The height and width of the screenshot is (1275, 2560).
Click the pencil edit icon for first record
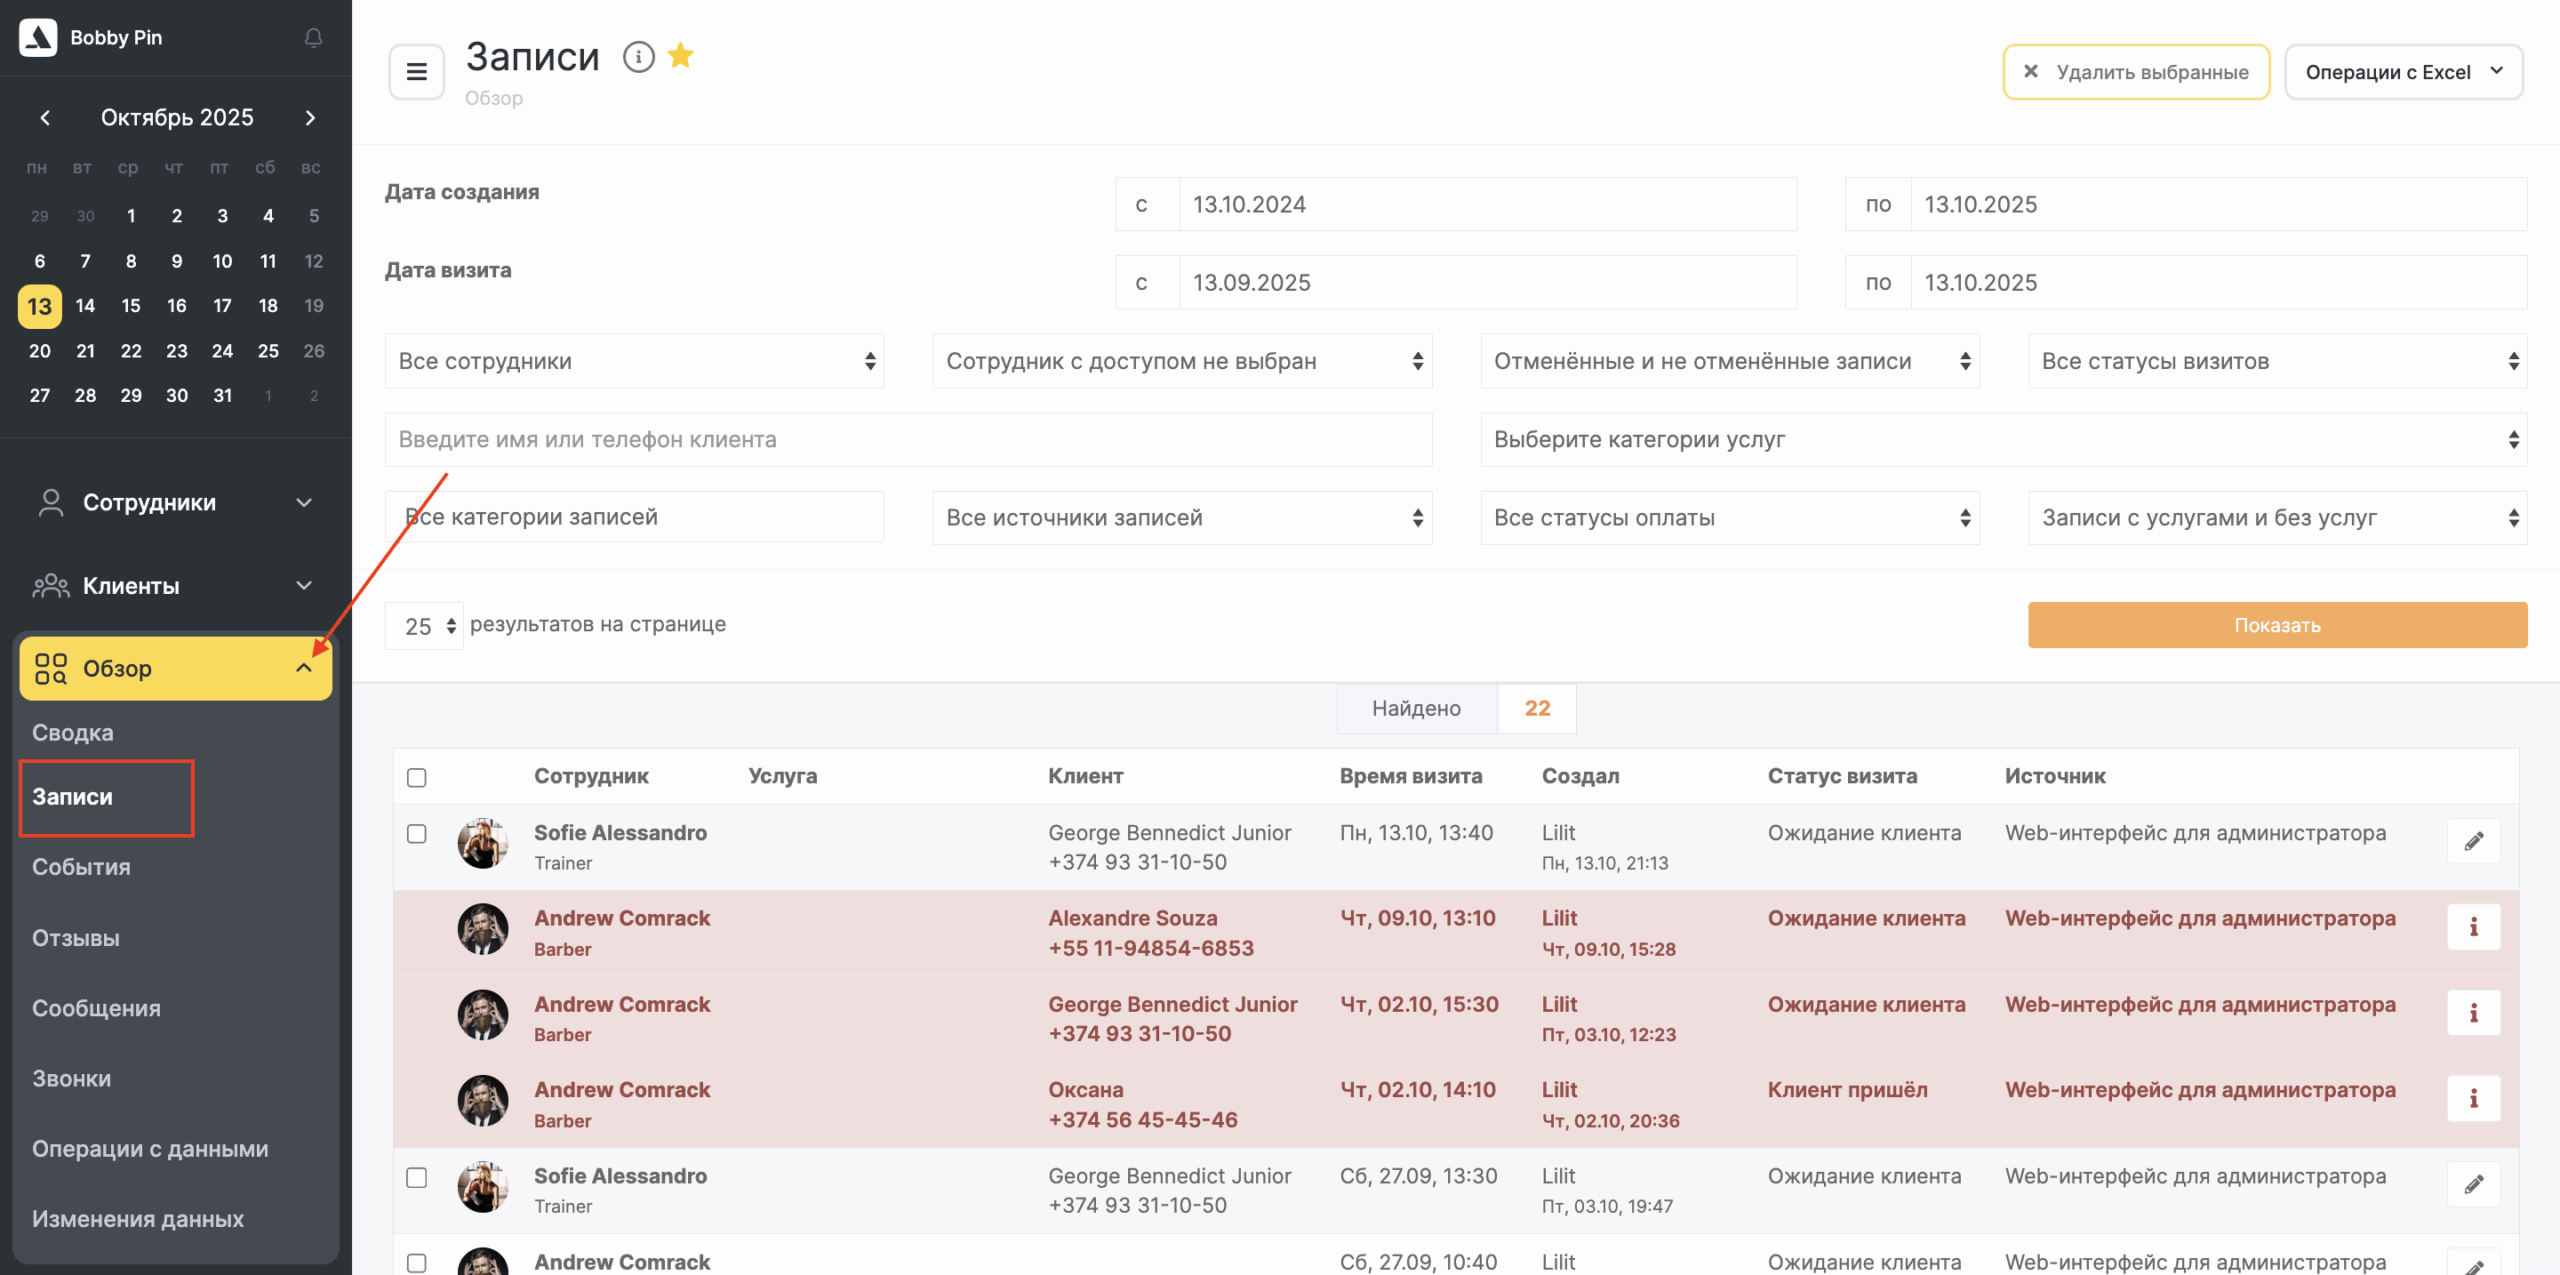2473,841
